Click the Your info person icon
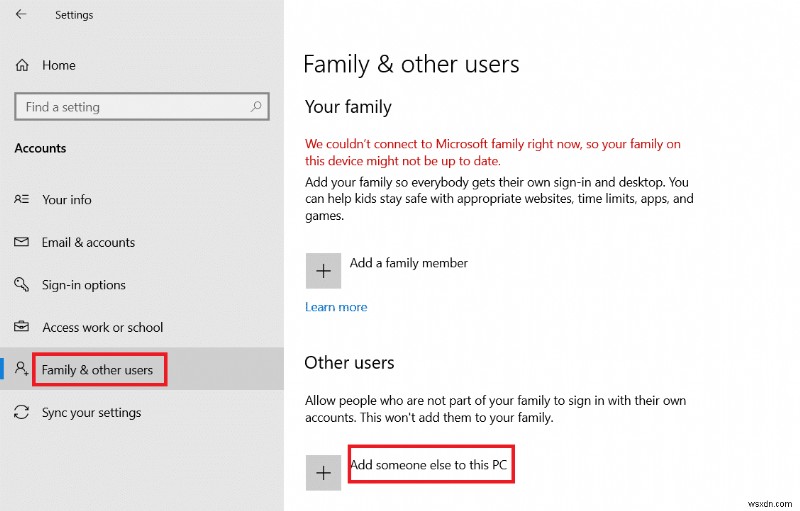800x511 pixels. [22, 200]
